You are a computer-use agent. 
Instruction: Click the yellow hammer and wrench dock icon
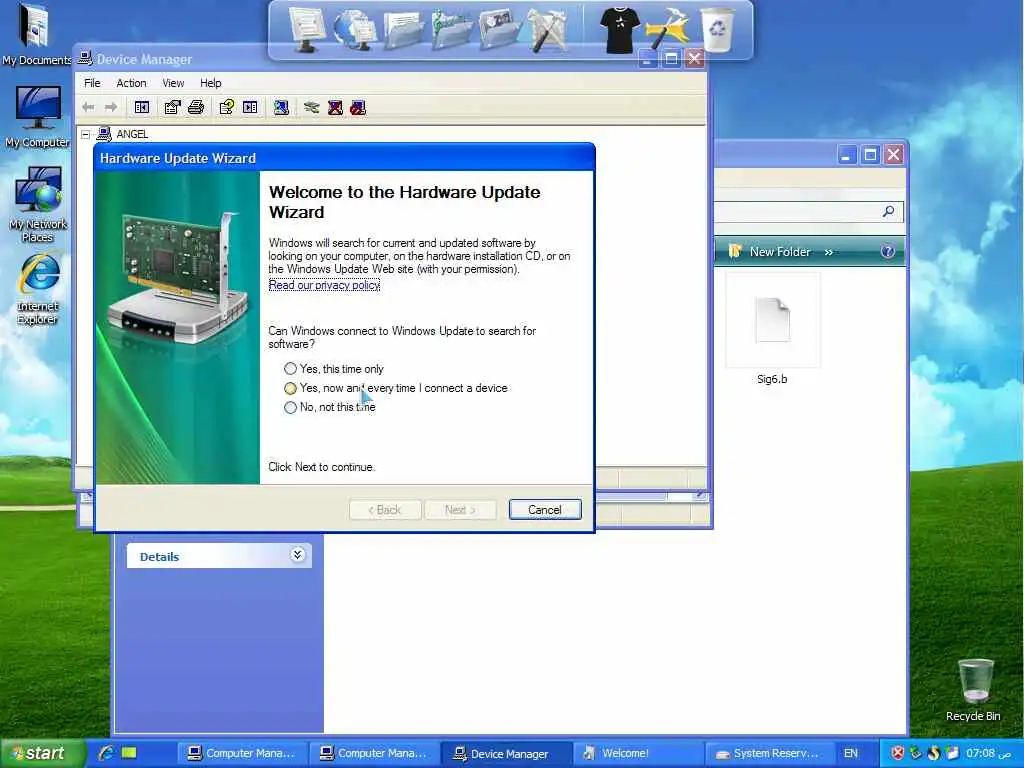(x=667, y=29)
